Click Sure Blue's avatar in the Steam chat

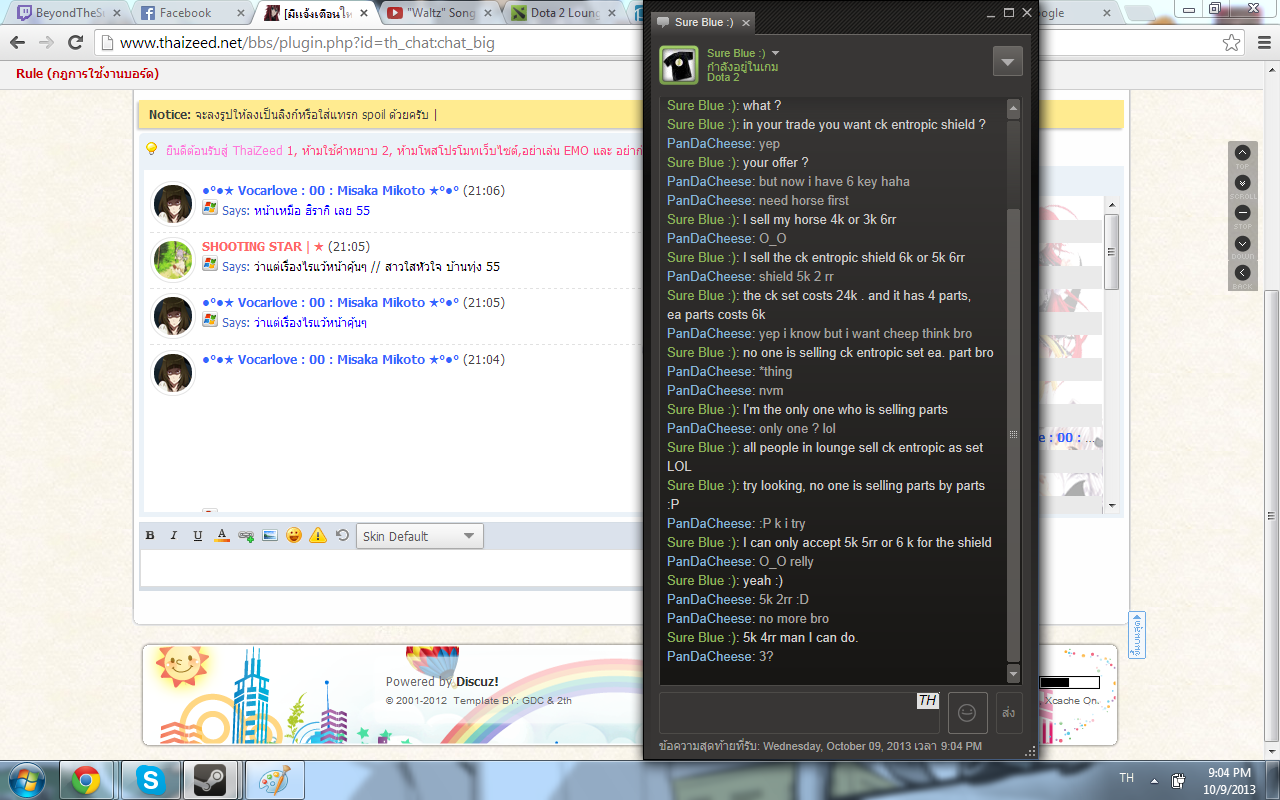tap(679, 65)
